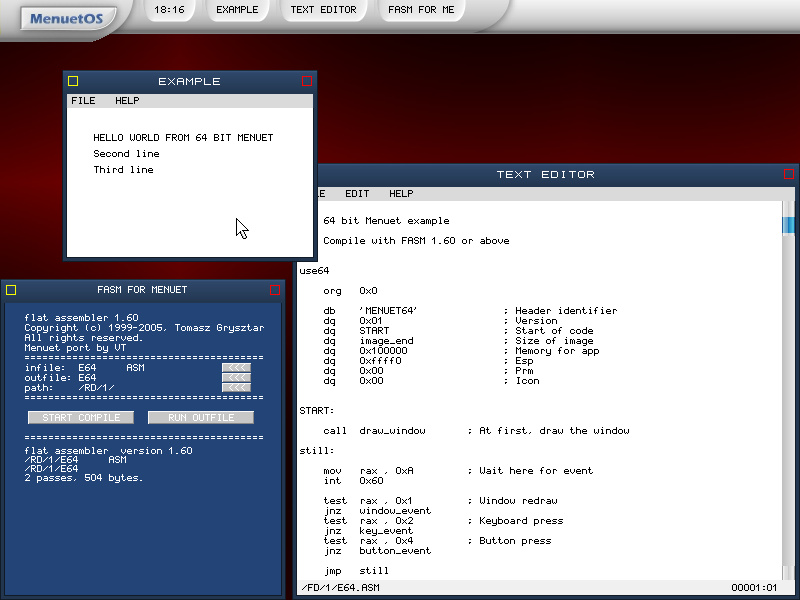Click the "; Wait here for event" comment
This screenshot has height=600, width=800.
tap(530, 471)
